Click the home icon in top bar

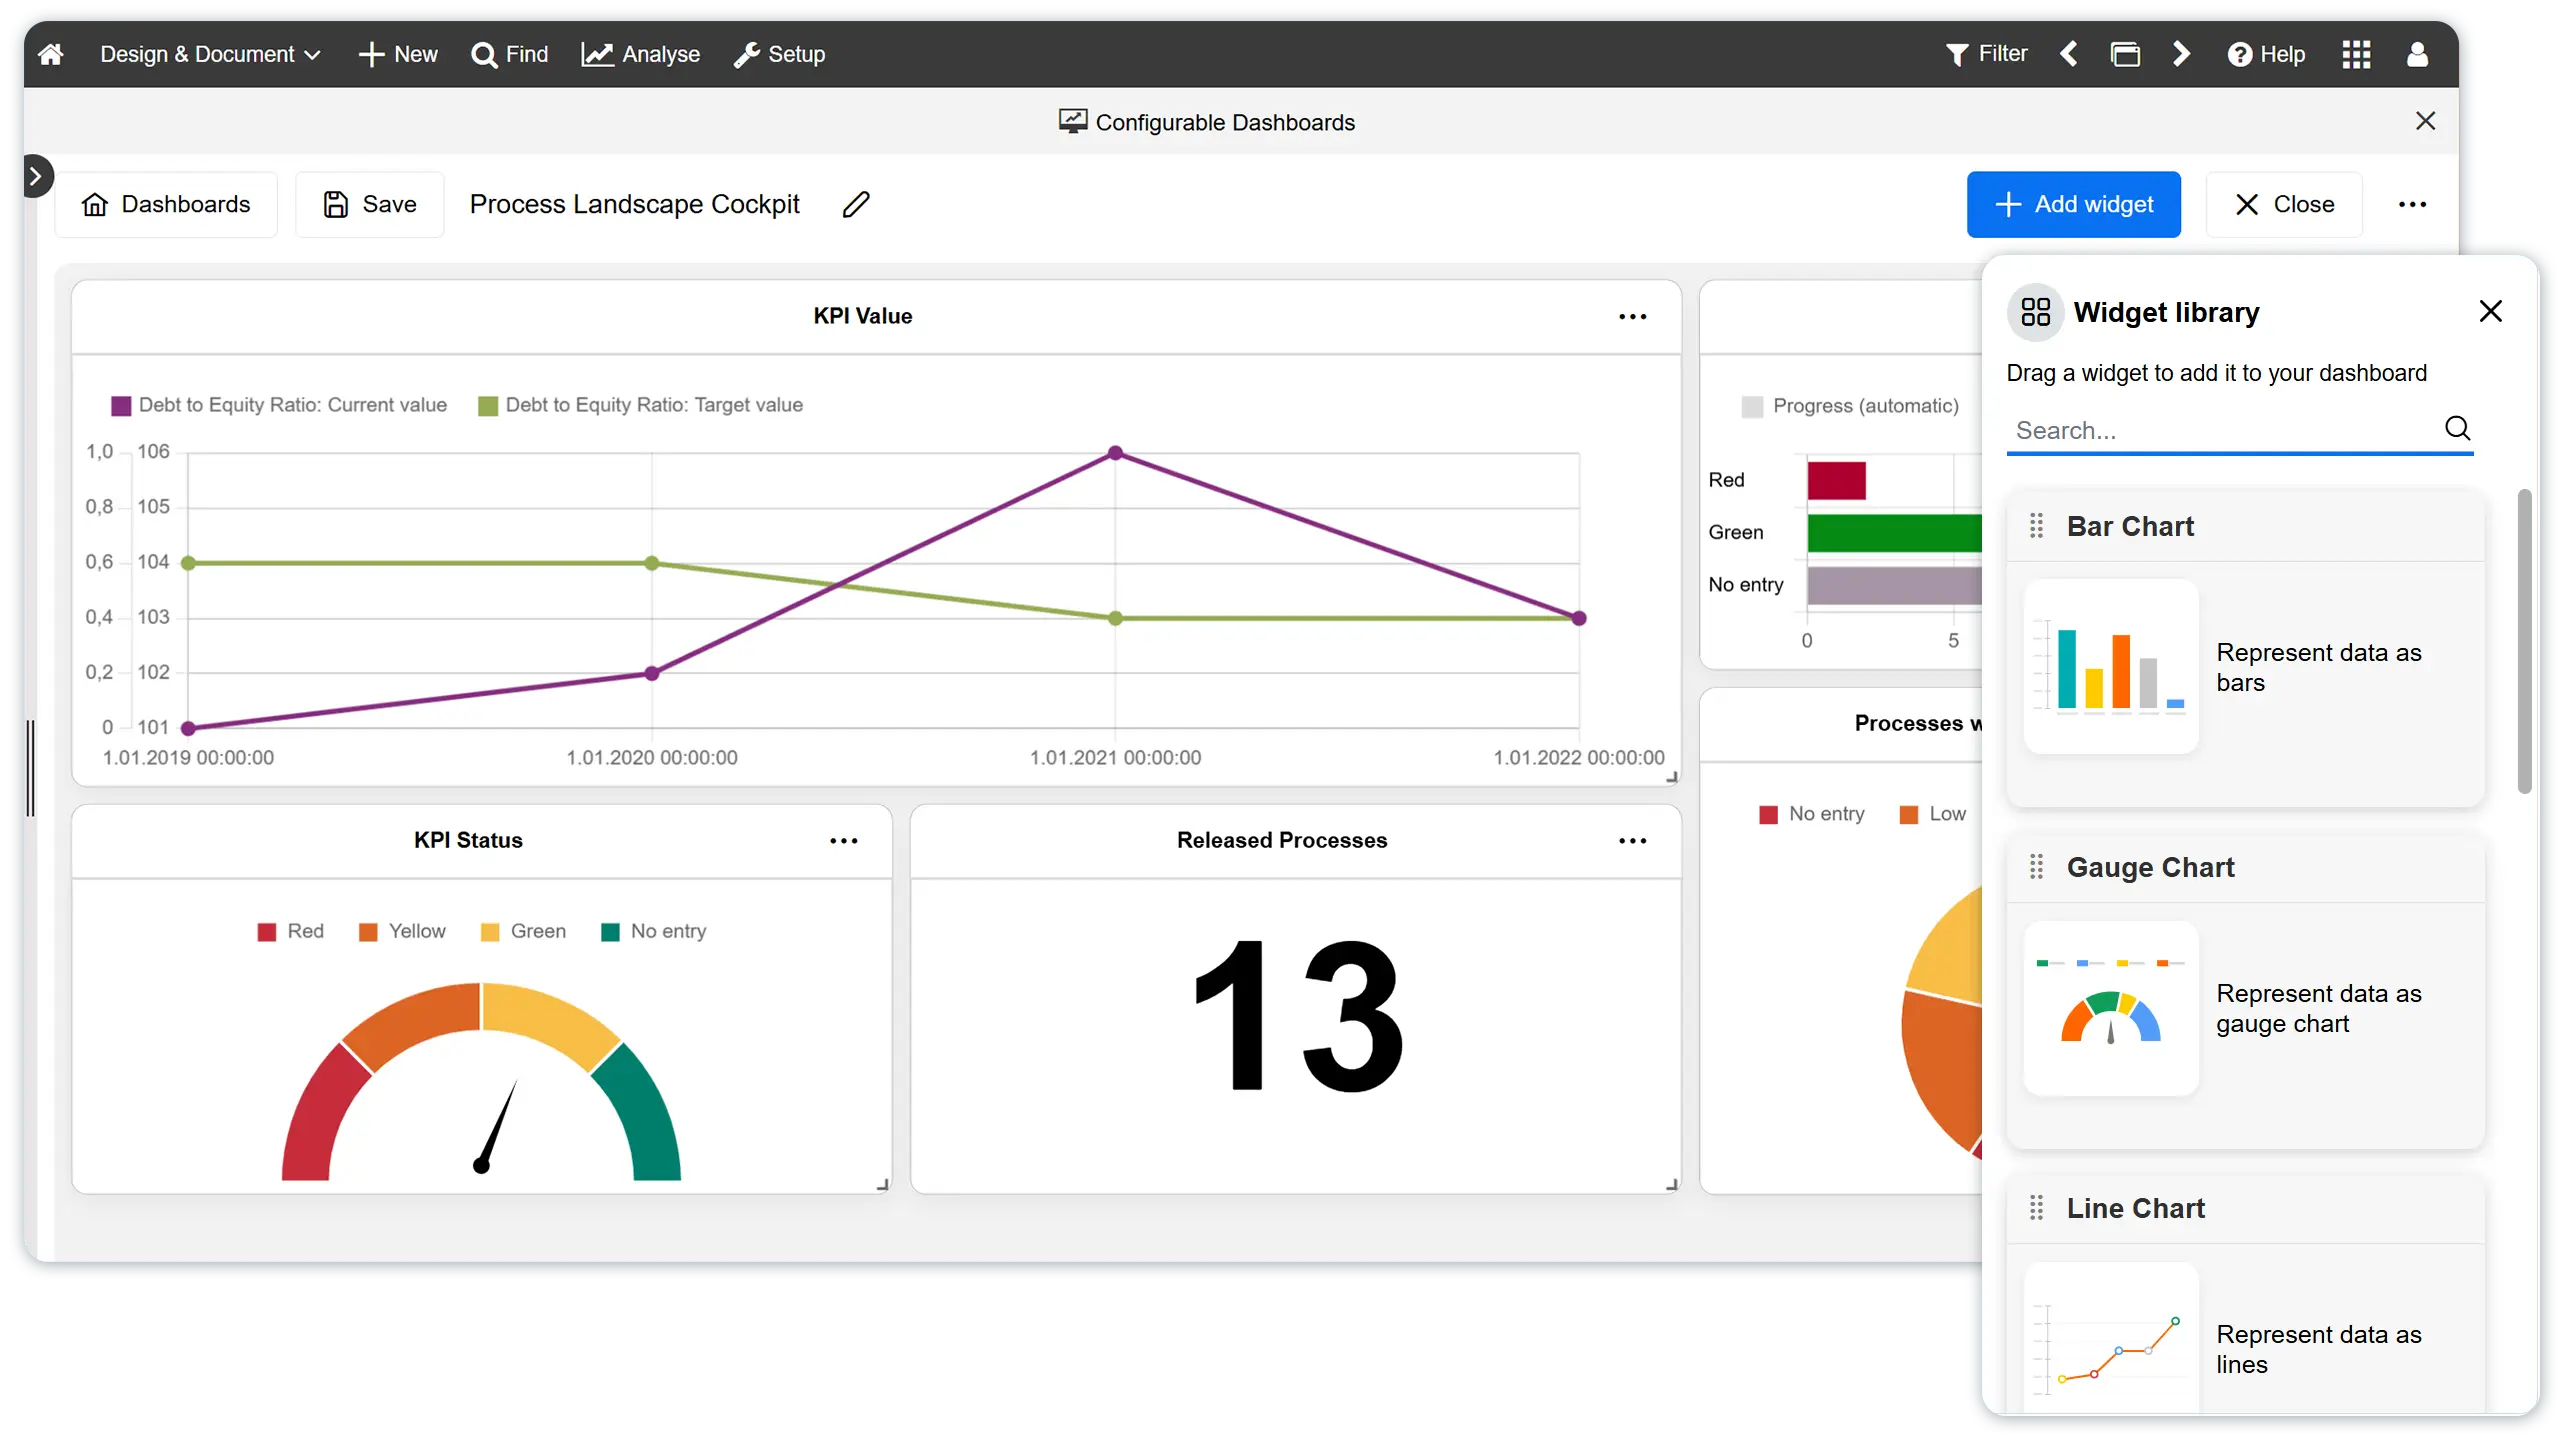point(51,54)
